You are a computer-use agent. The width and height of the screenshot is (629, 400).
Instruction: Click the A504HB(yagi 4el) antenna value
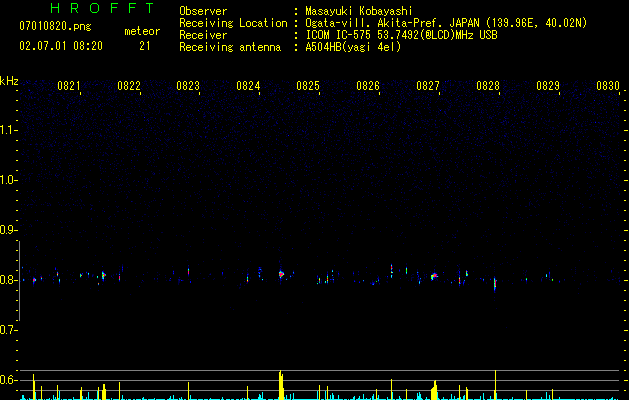tap(353, 47)
